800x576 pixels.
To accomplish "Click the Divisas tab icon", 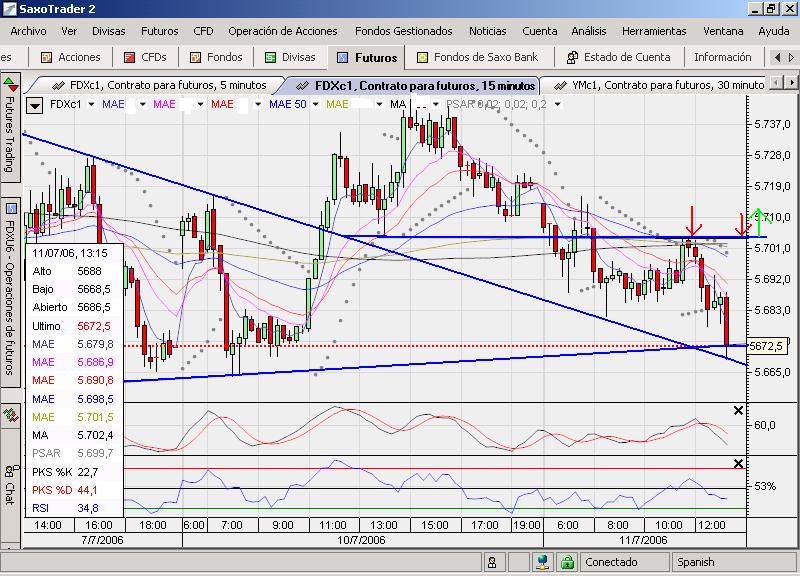I will (270, 58).
